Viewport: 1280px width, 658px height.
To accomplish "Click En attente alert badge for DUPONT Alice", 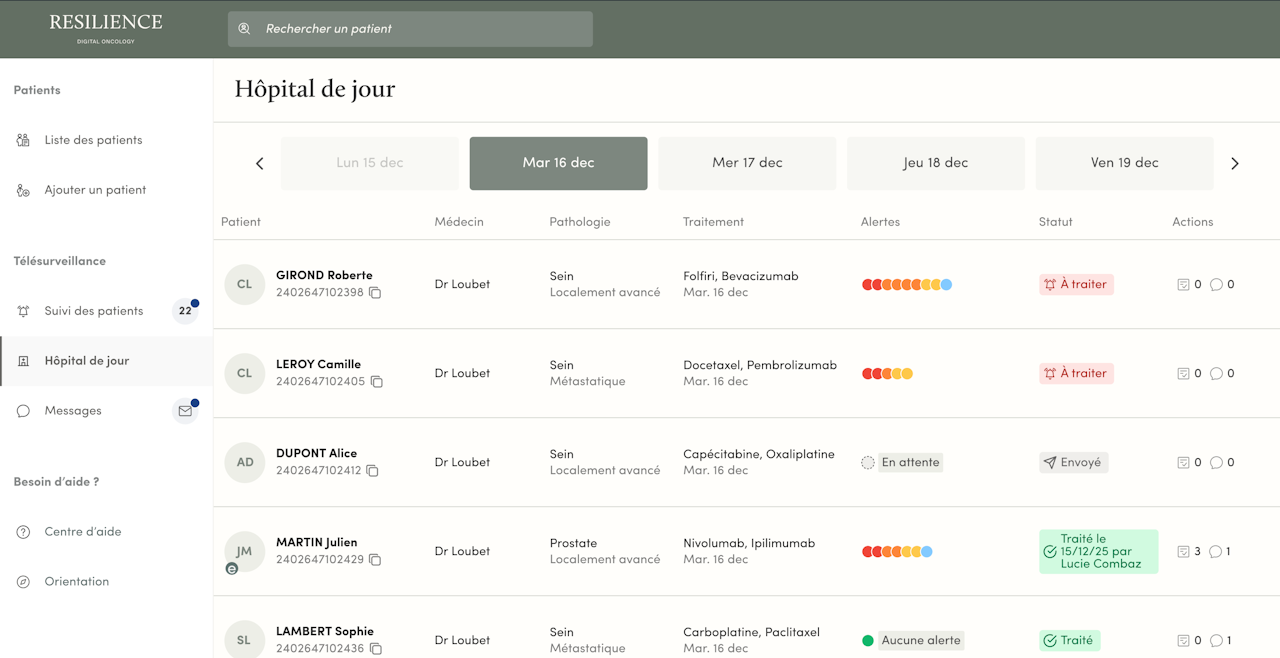I will pos(902,462).
